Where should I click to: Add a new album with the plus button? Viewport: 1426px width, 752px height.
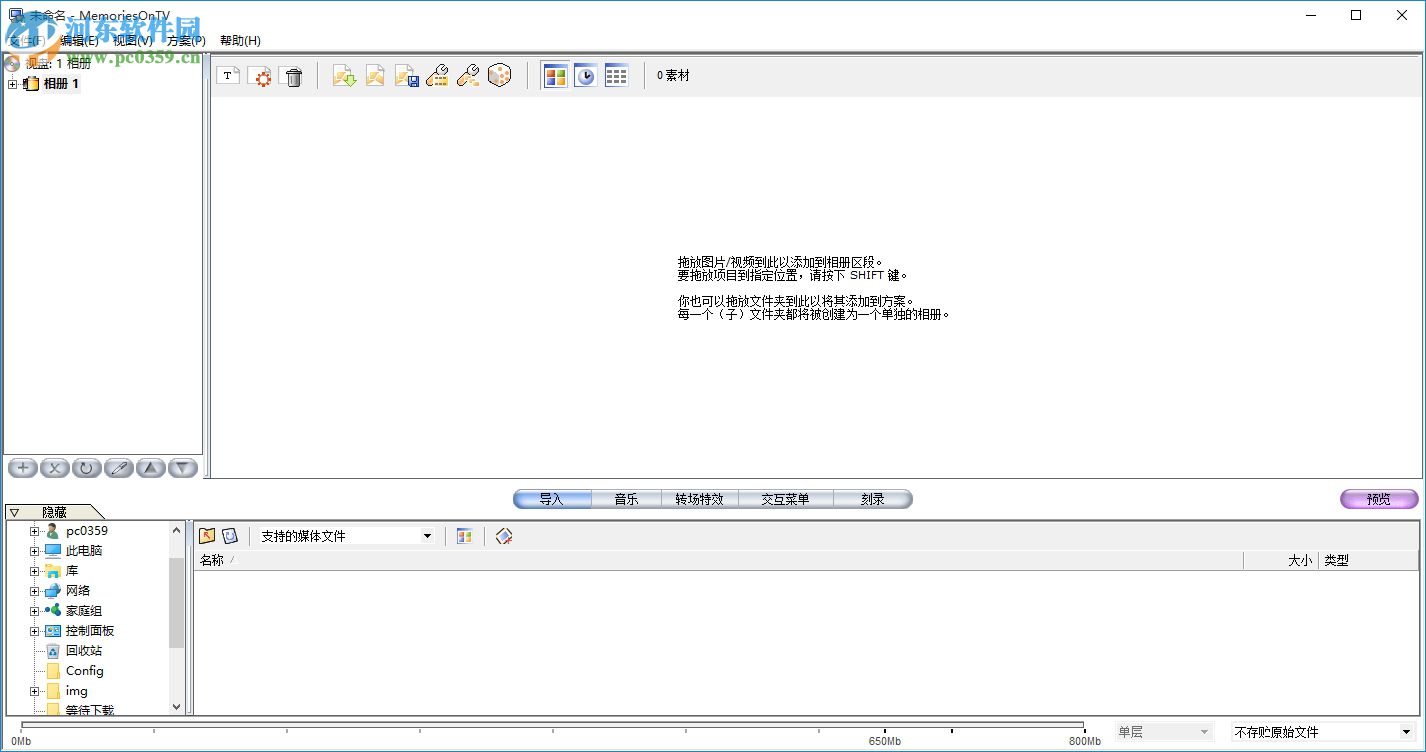tap(23, 468)
